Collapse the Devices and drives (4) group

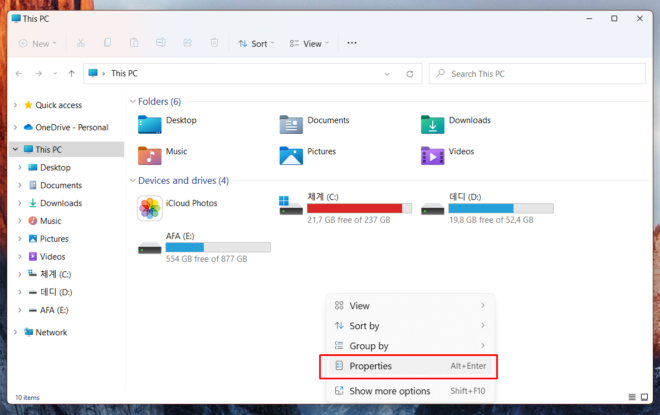point(133,181)
